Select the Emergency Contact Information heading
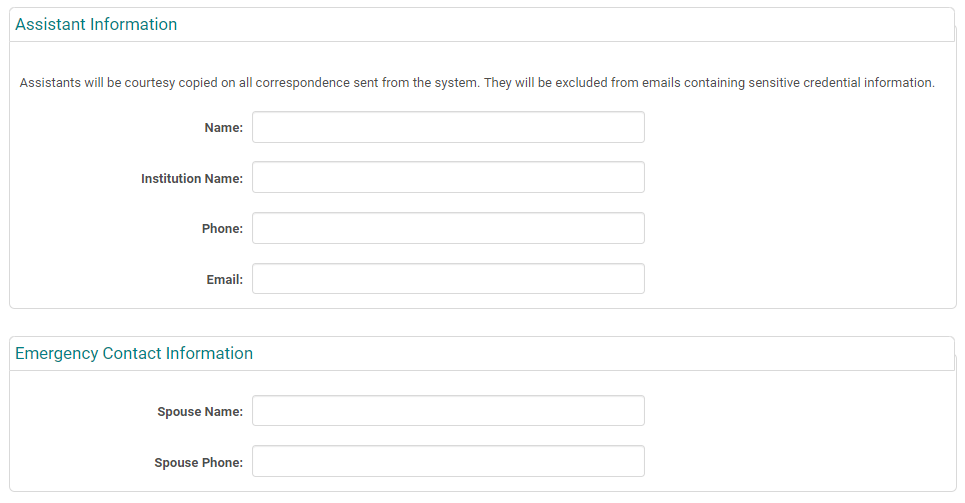Screen dimensions: 965x503 (134, 354)
